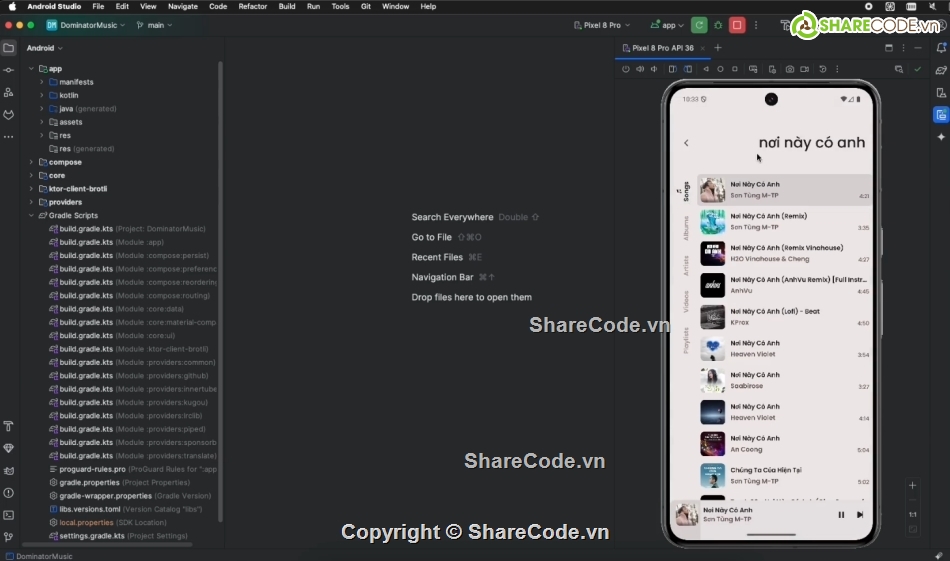The image size is (950, 561).
Task: Expand the compose module
Action: [x=32, y=162]
